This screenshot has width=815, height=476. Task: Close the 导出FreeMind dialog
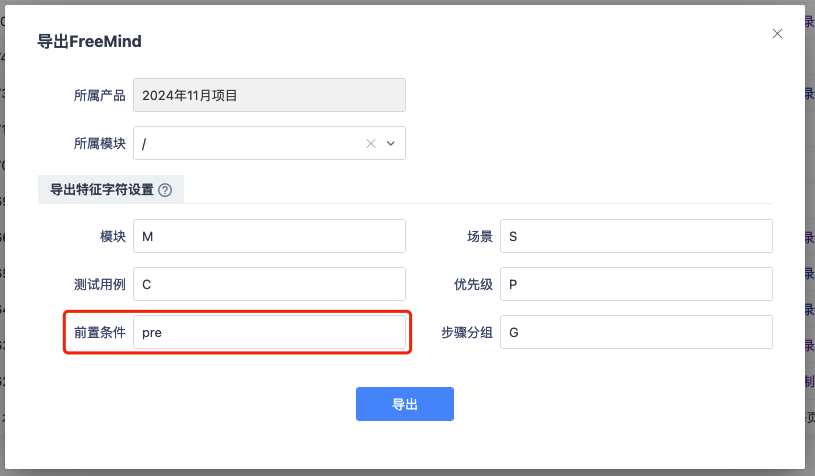pyautogui.click(x=777, y=34)
